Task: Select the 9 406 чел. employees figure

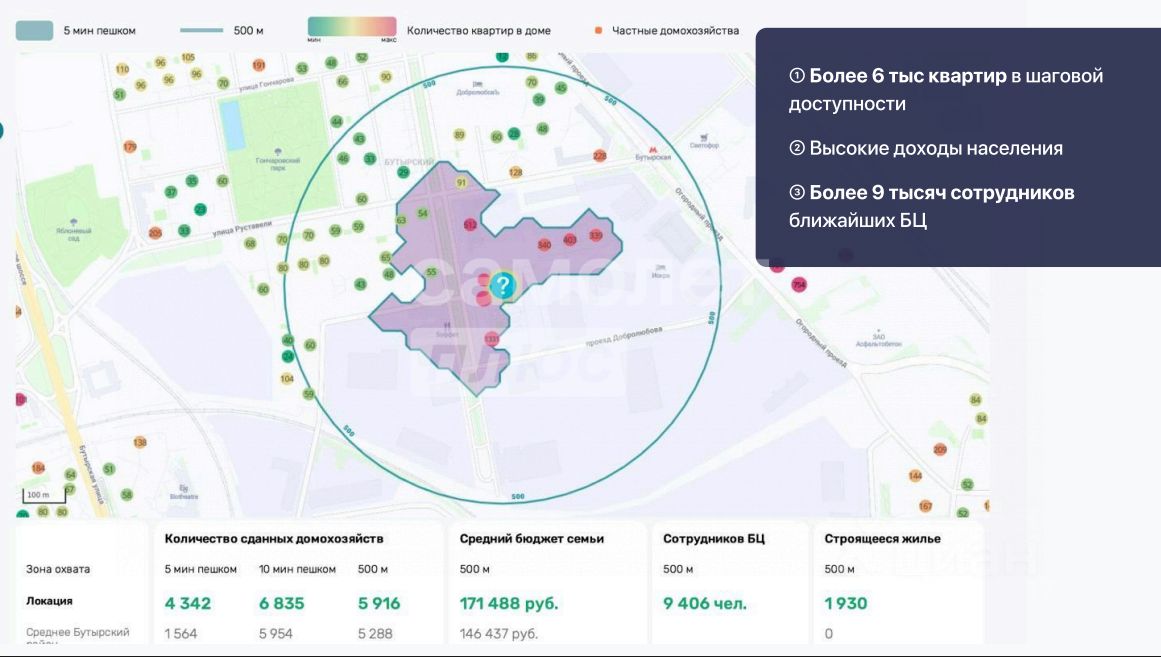Action: 704,604
